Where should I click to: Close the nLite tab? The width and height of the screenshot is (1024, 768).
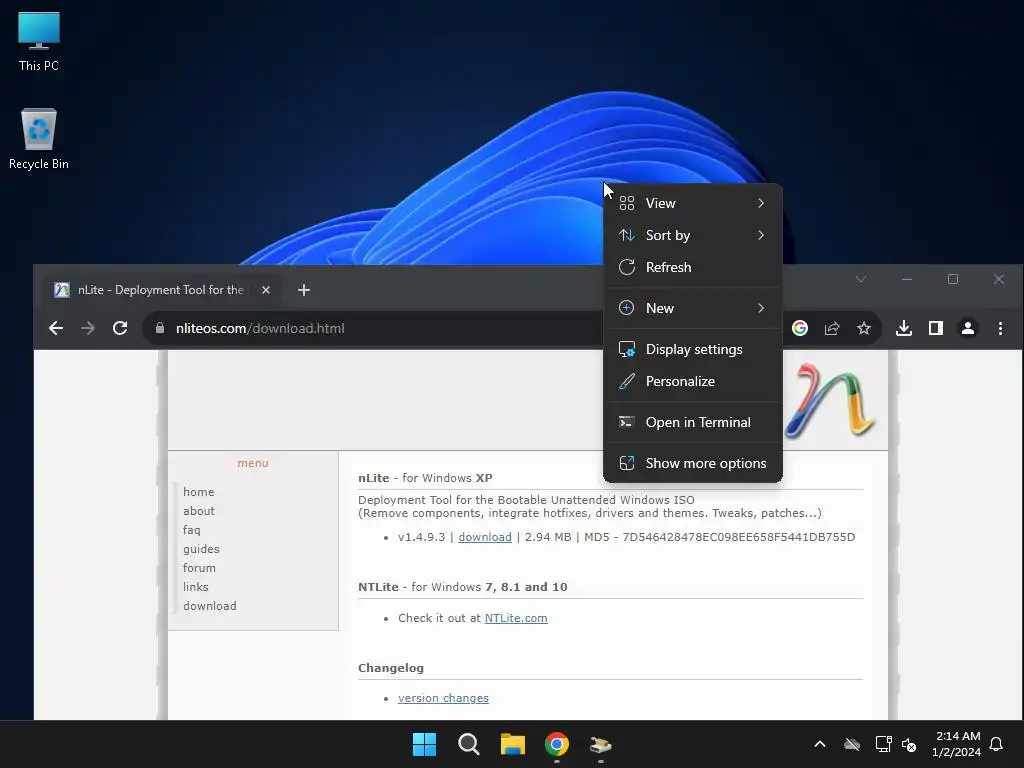(x=266, y=290)
